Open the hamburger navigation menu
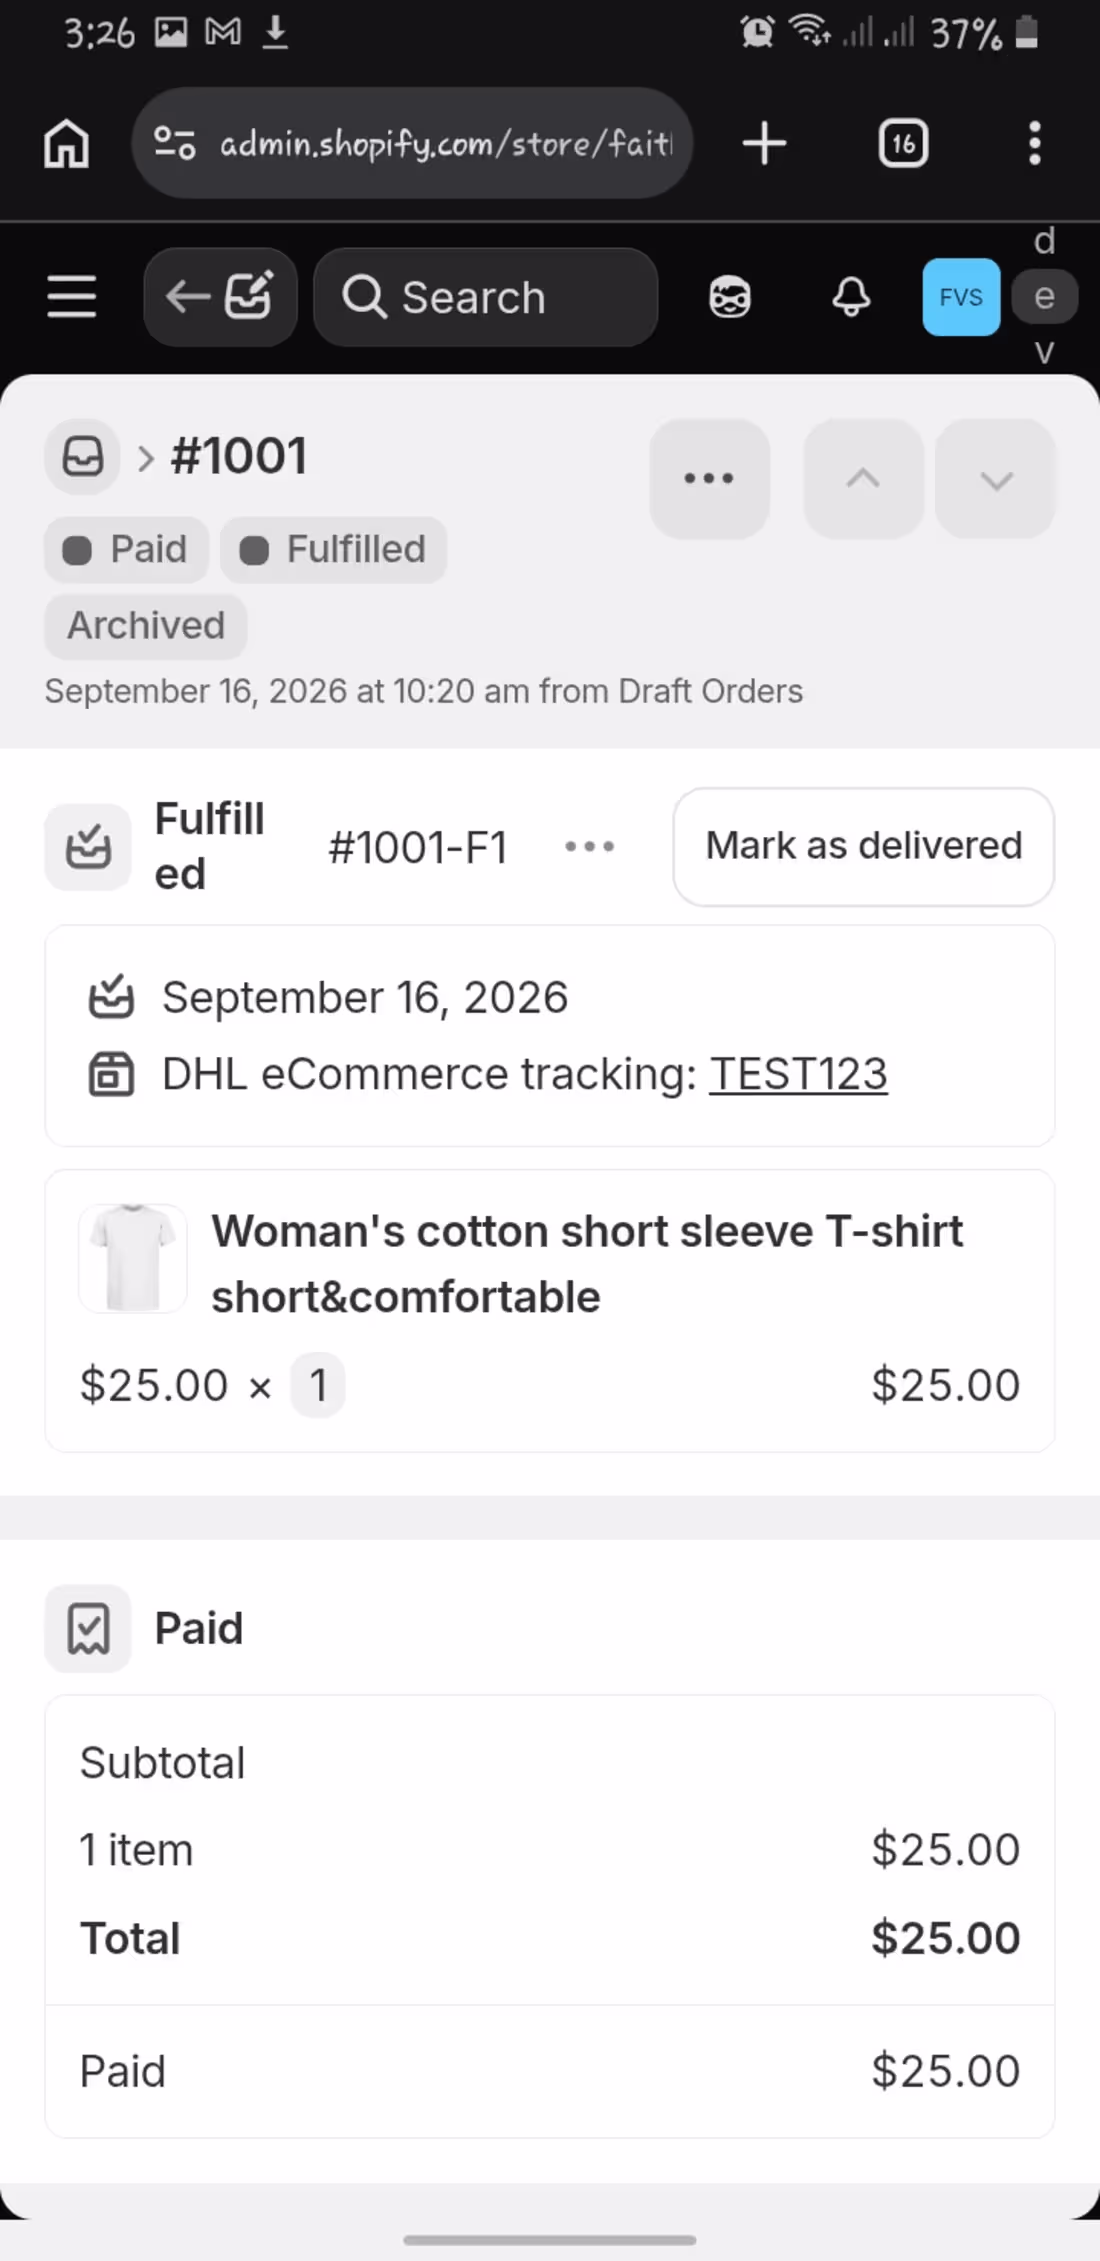Image resolution: width=1100 pixels, height=2261 pixels. (72, 297)
